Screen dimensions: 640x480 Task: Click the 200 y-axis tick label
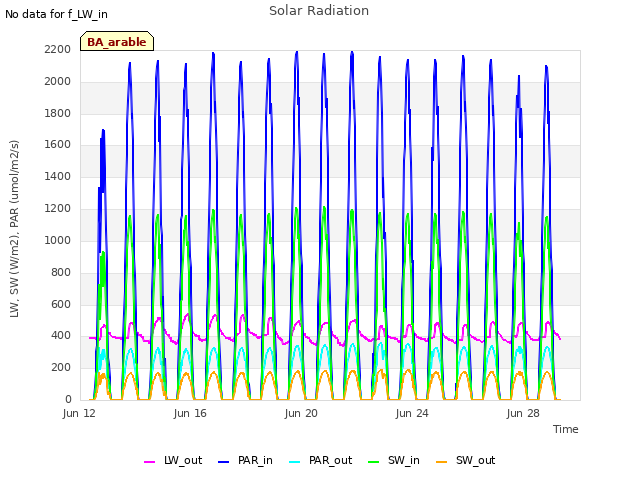(x=61, y=368)
